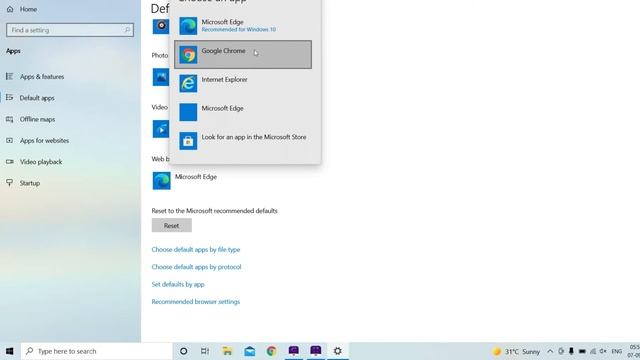
Task: Open the Windows Start menu
Action: 10,351
